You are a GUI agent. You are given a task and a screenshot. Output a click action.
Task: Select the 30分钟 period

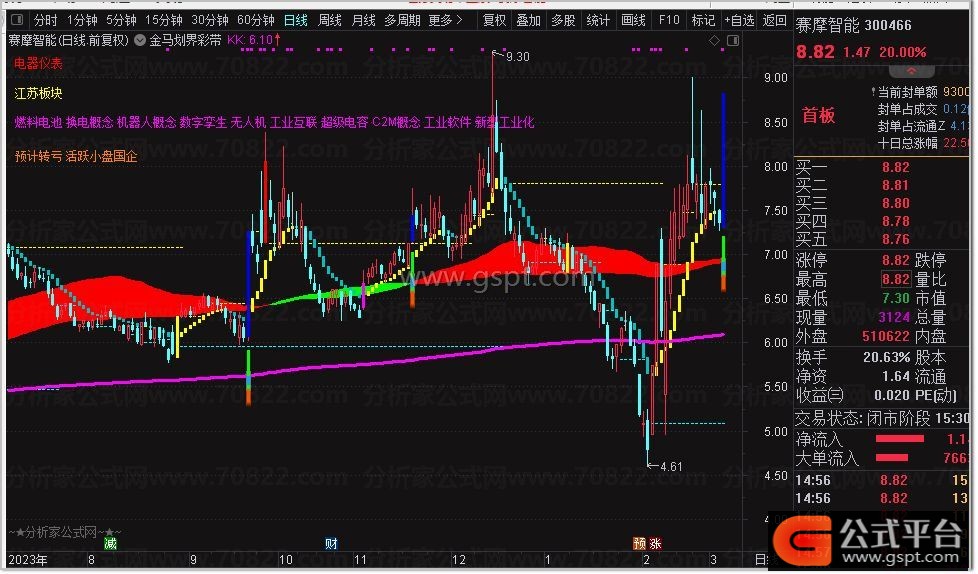pos(210,20)
